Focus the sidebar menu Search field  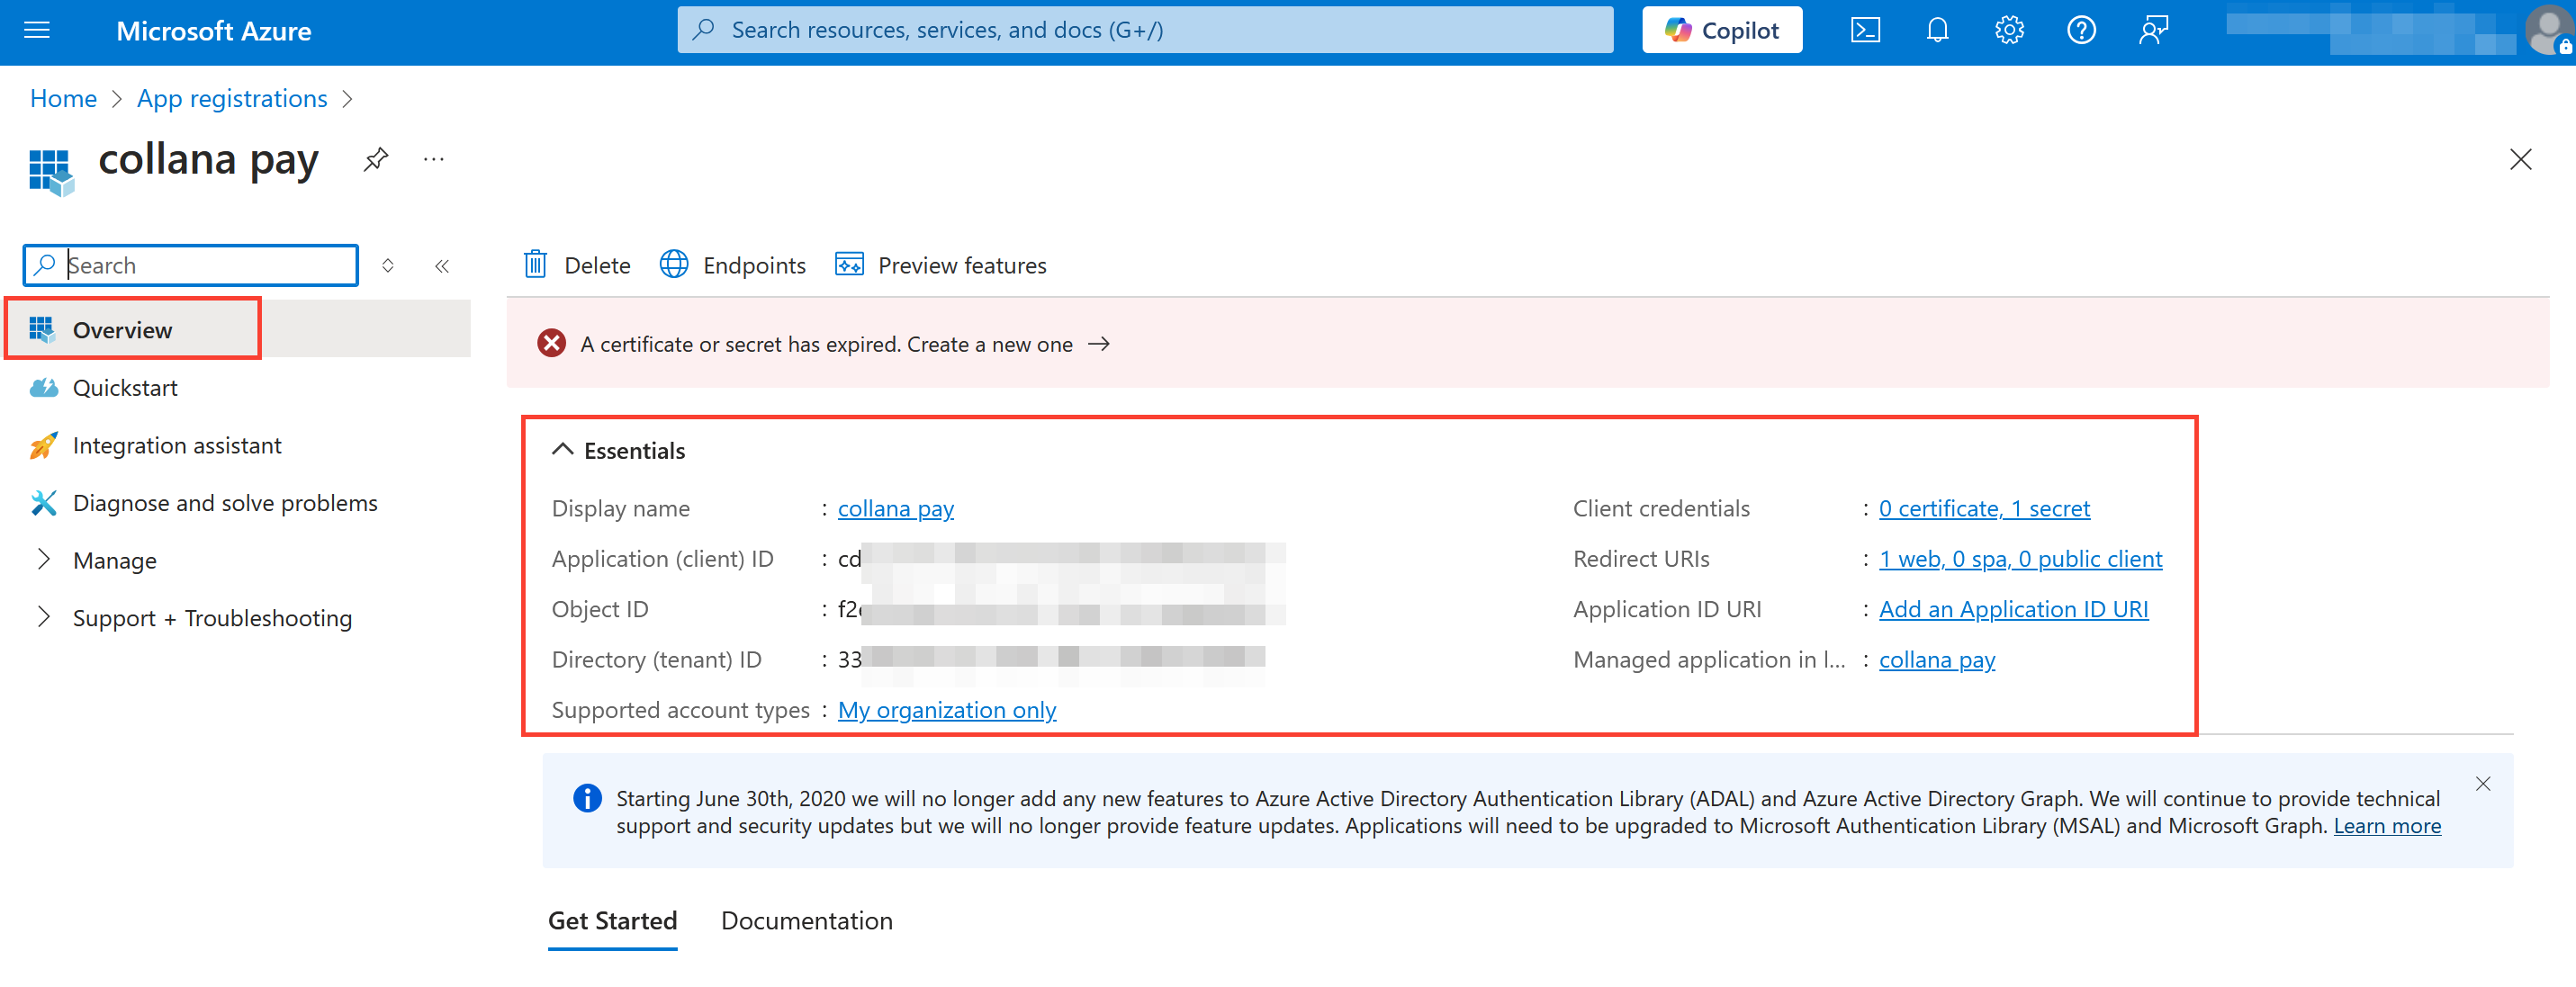click(x=190, y=265)
